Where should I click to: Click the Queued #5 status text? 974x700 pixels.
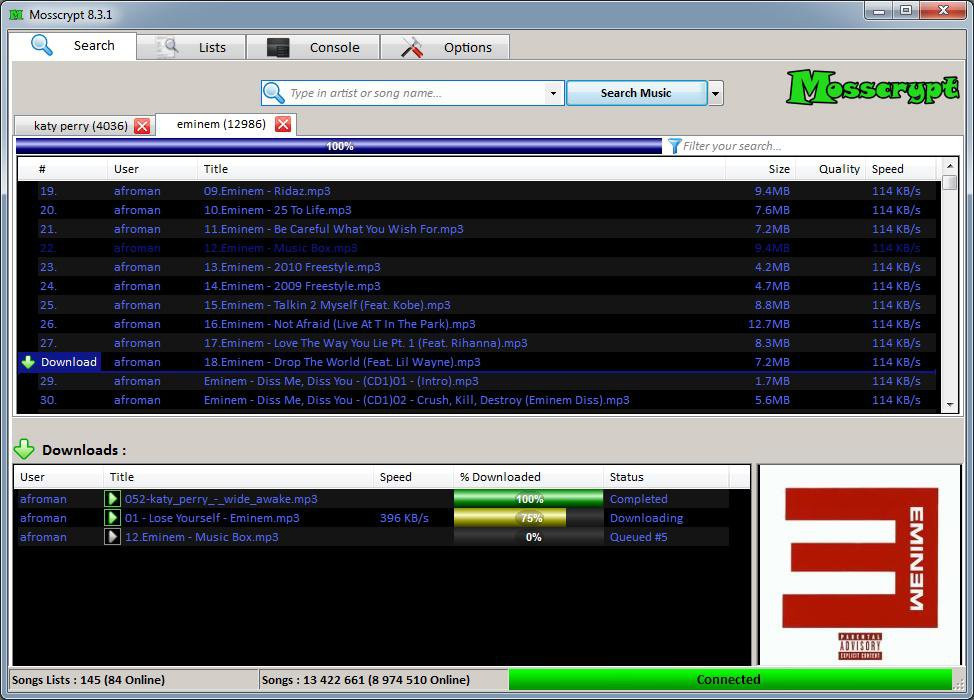pyautogui.click(x=639, y=537)
